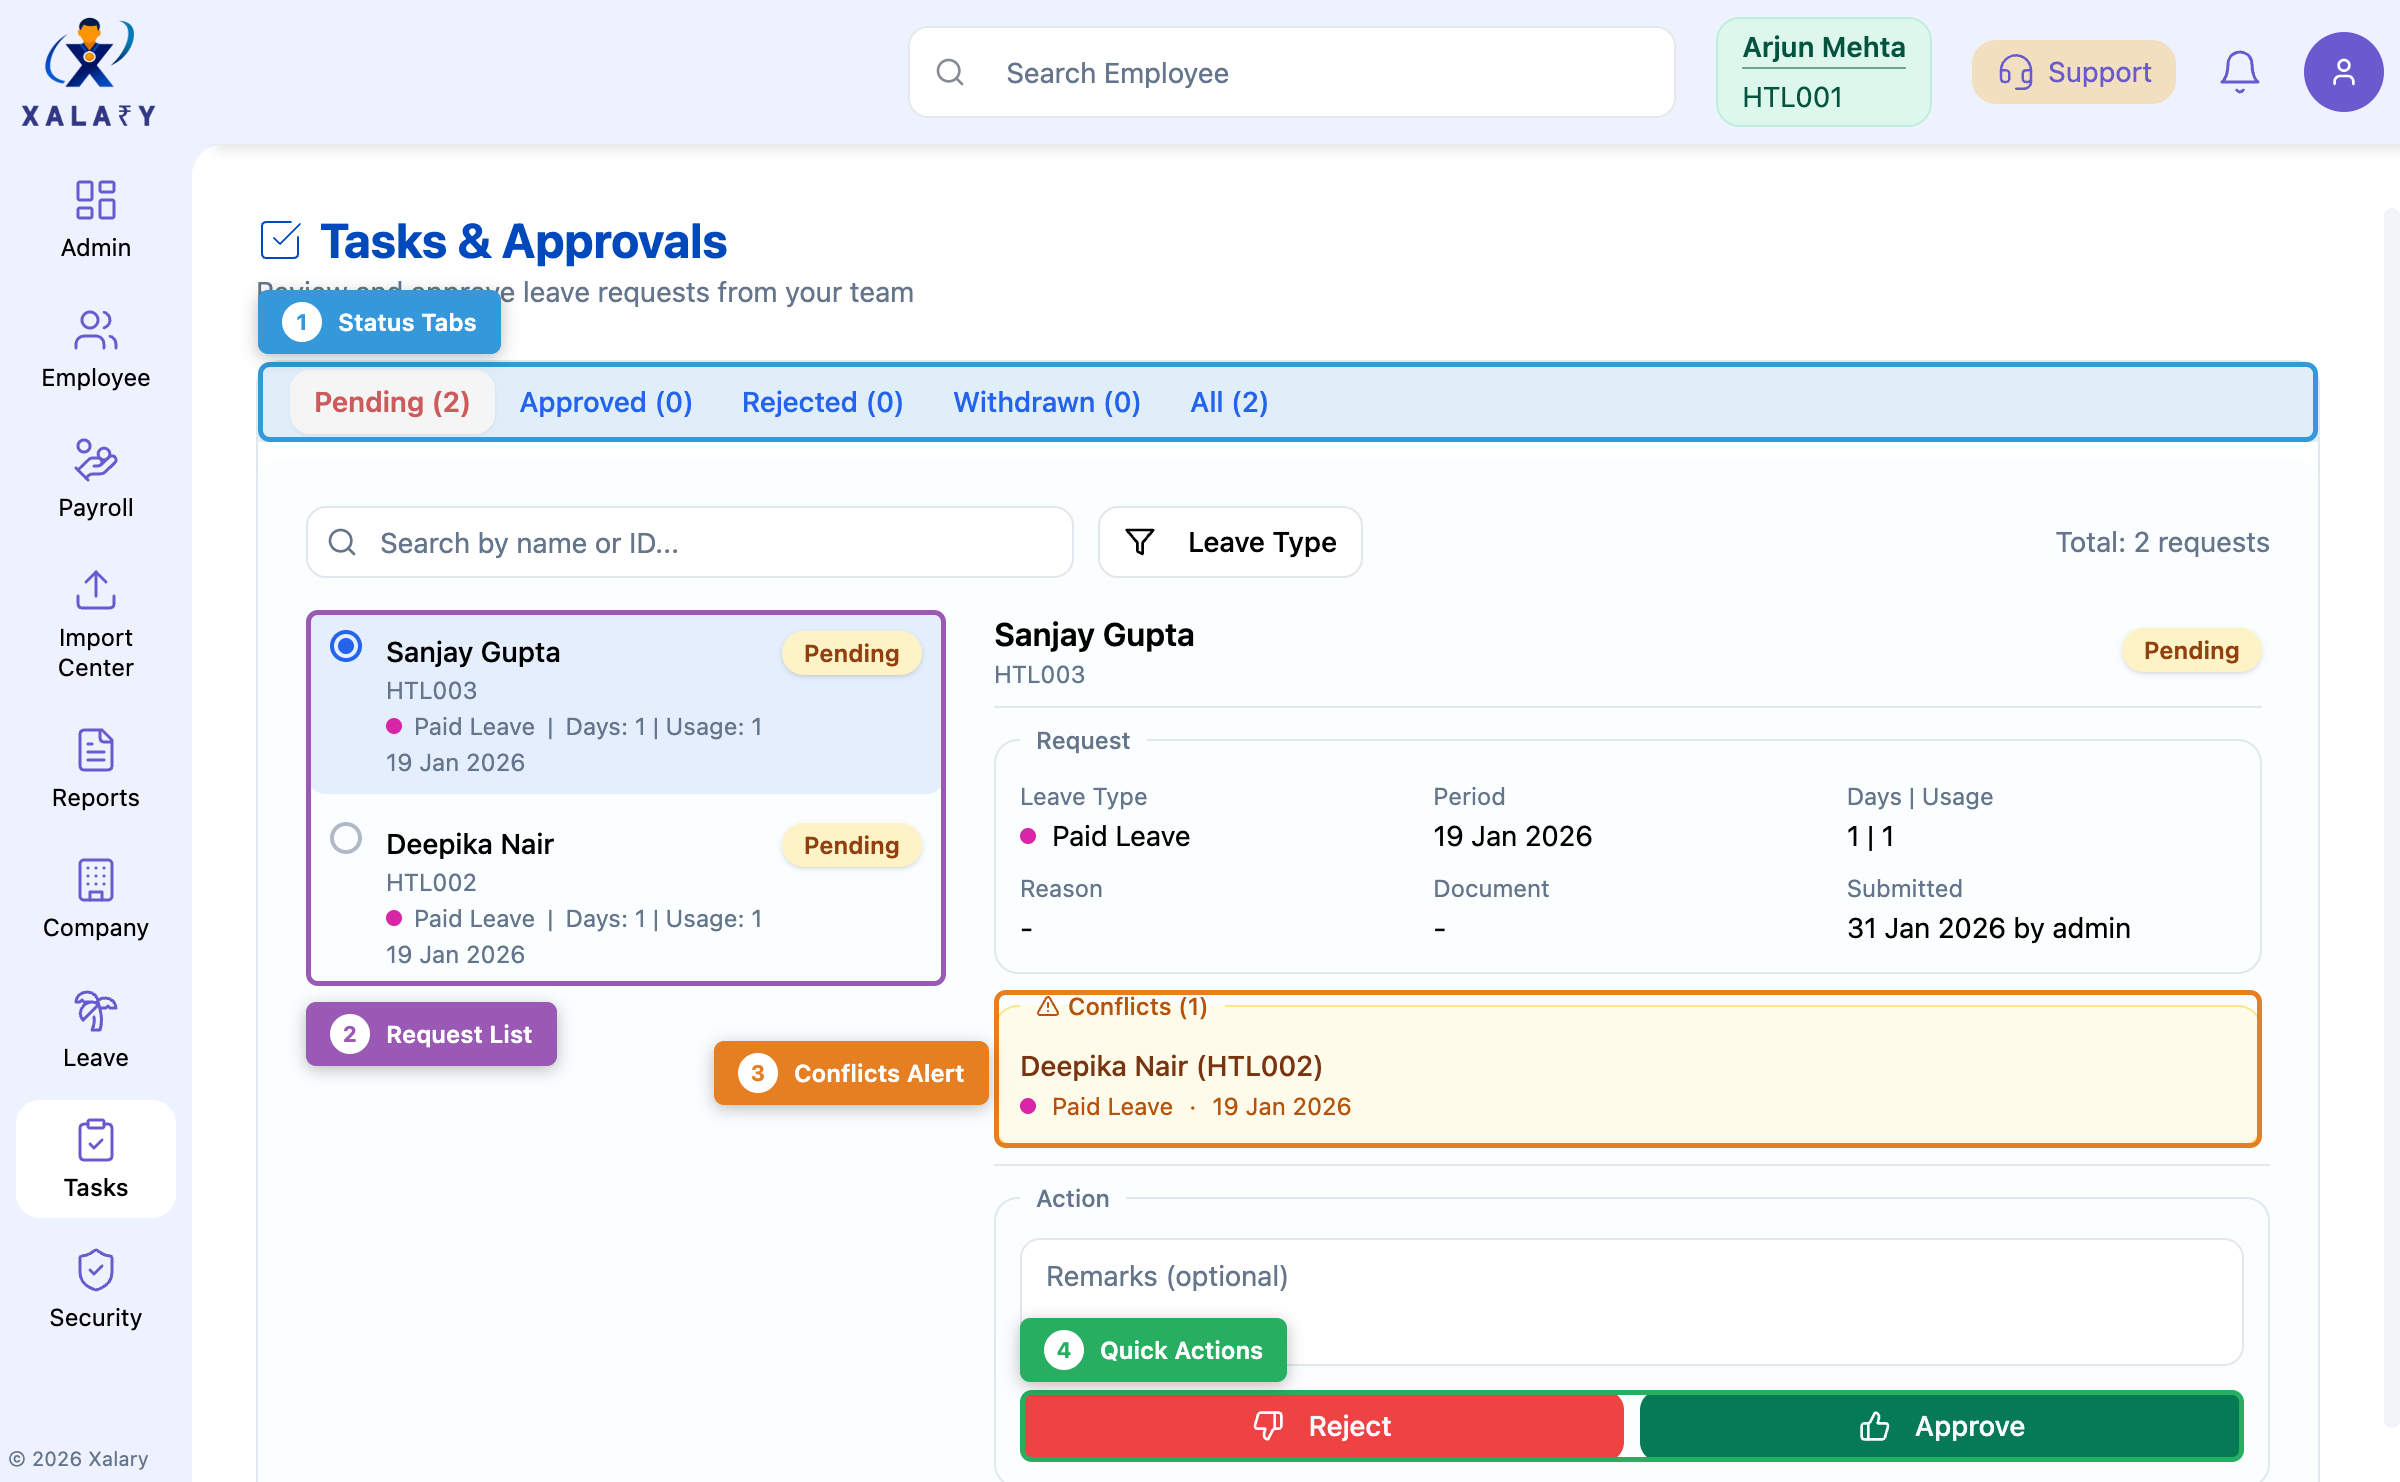Screen dimensions: 2400x1482
Task: Switch to the Approved (0) tab
Action: point(605,402)
